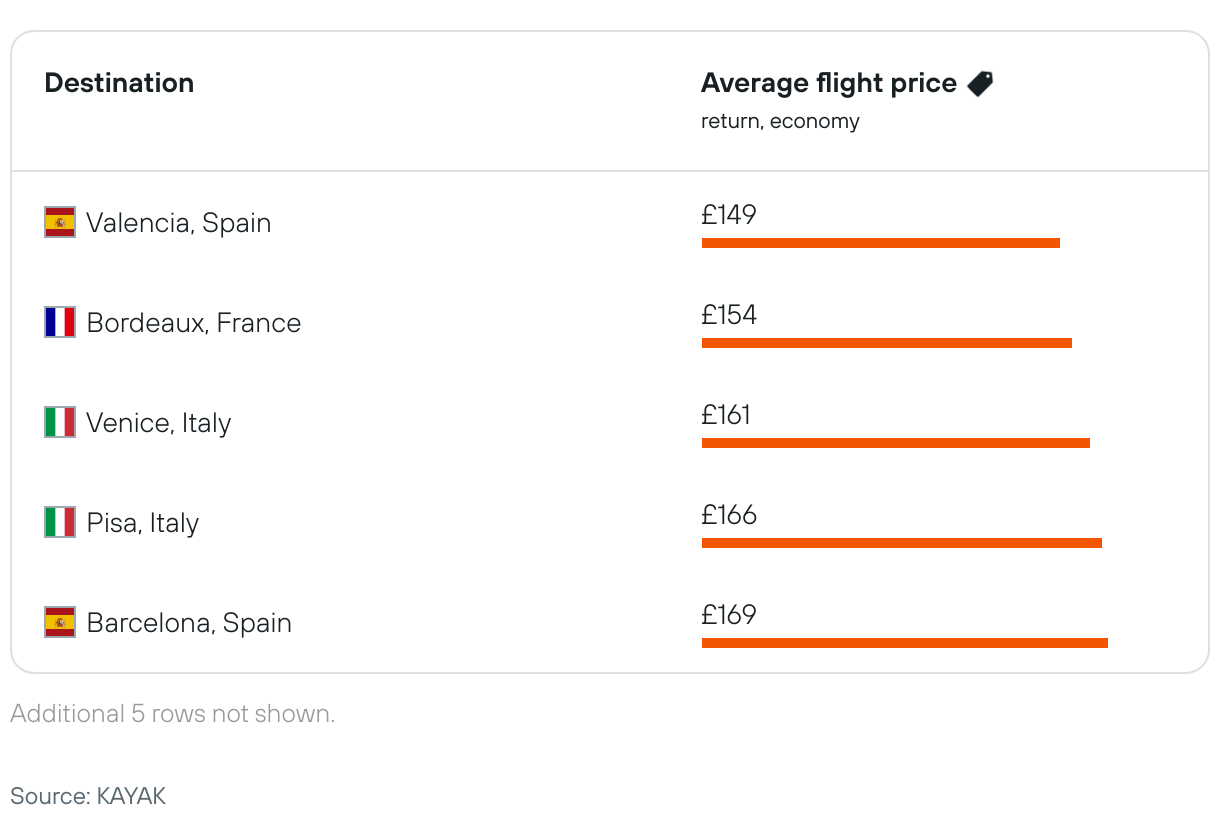Select the Valencia, Spain row label
This screenshot has height=824, width=1220.
point(178,222)
